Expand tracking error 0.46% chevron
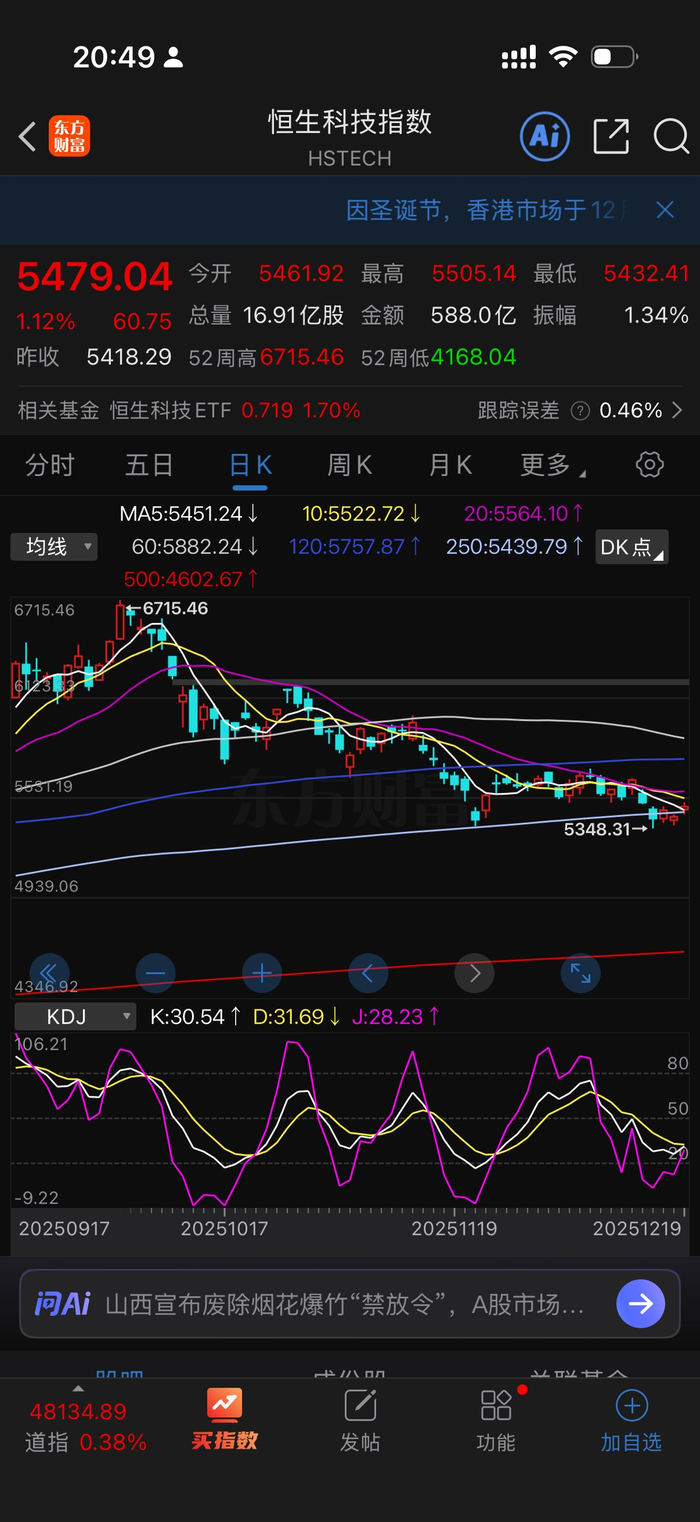Viewport: 700px width, 1522px height. 677,410
